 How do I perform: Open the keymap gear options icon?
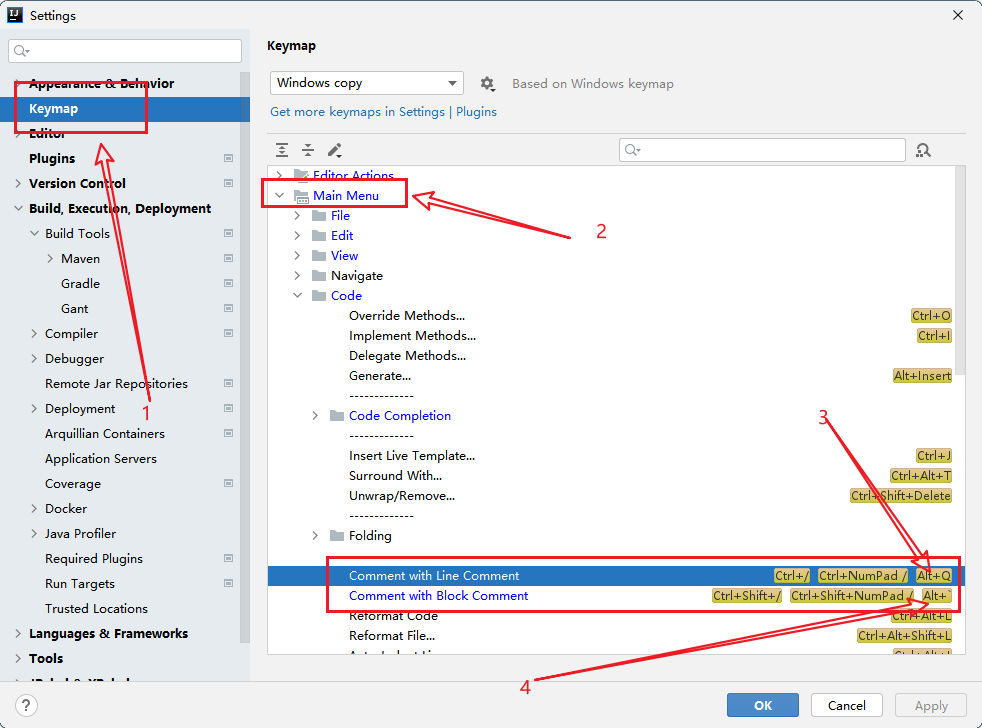[487, 84]
